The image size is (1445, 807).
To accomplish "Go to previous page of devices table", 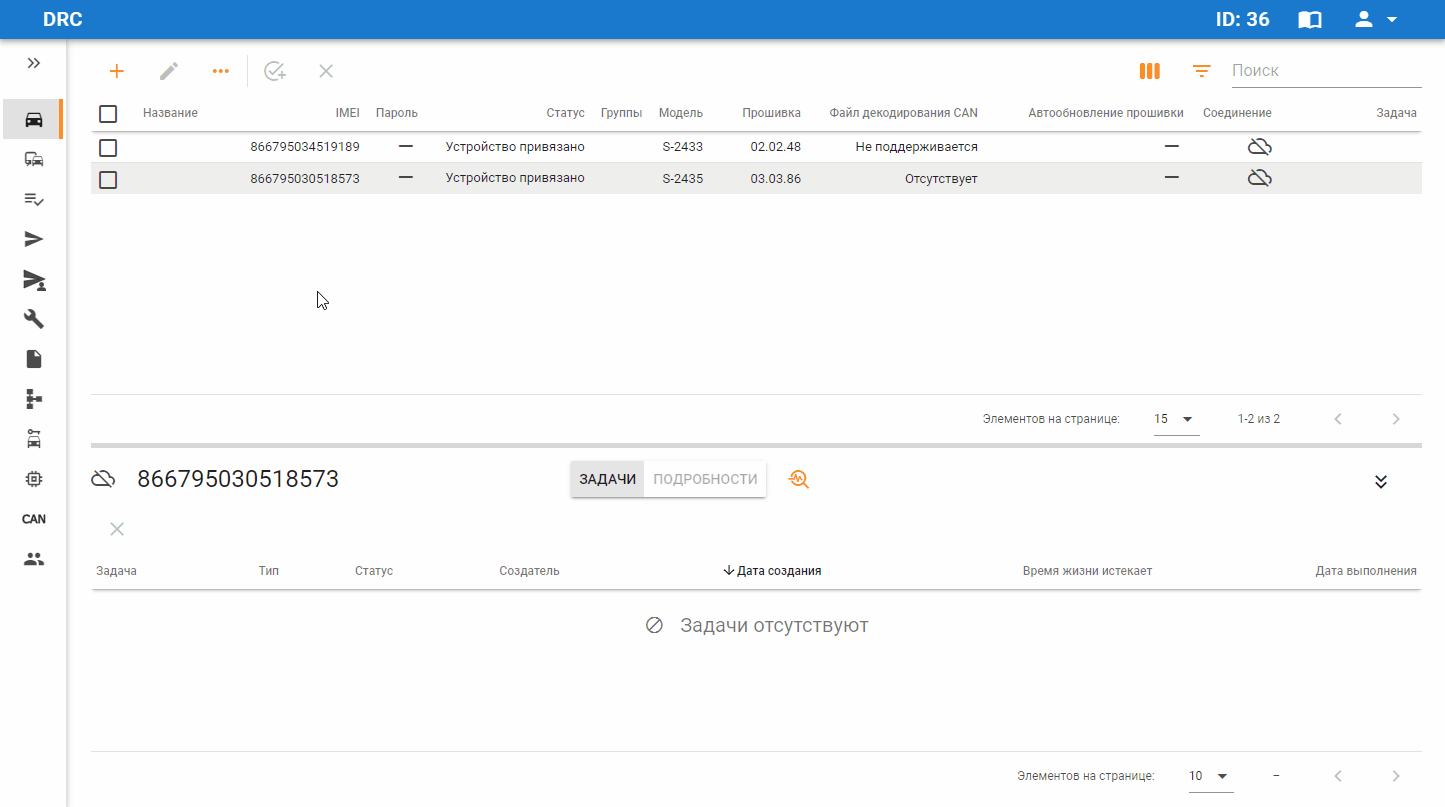I will [x=1338, y=419].
